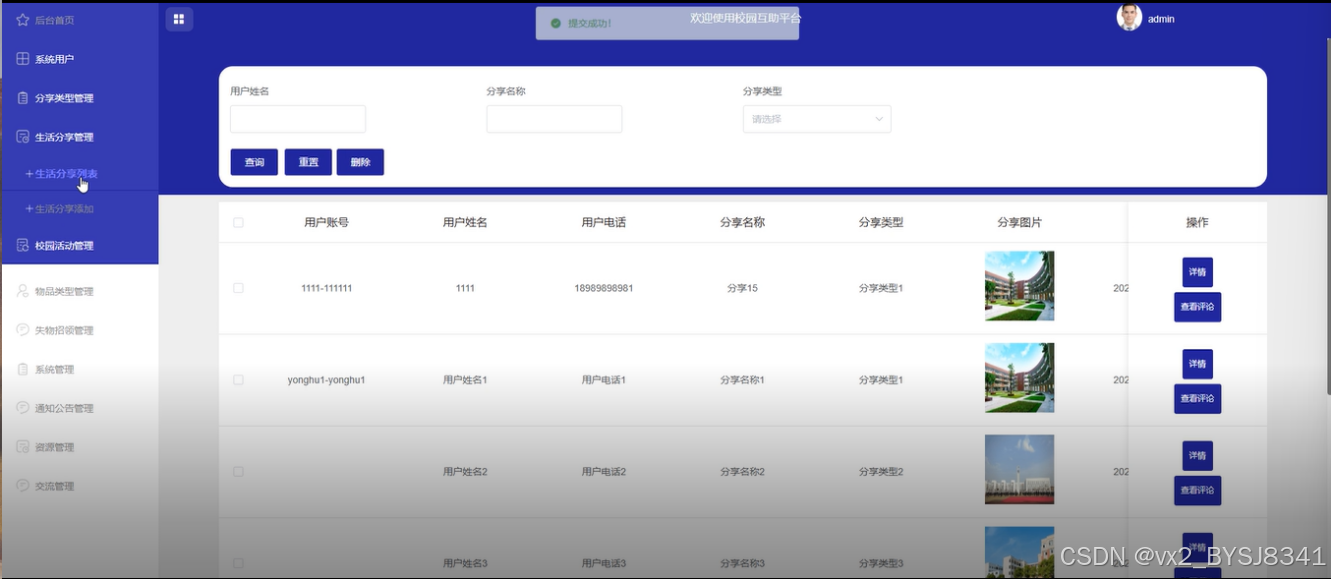
Task: Open the 分享15 row image thumbnail
Action: [x=1019, y=286]
